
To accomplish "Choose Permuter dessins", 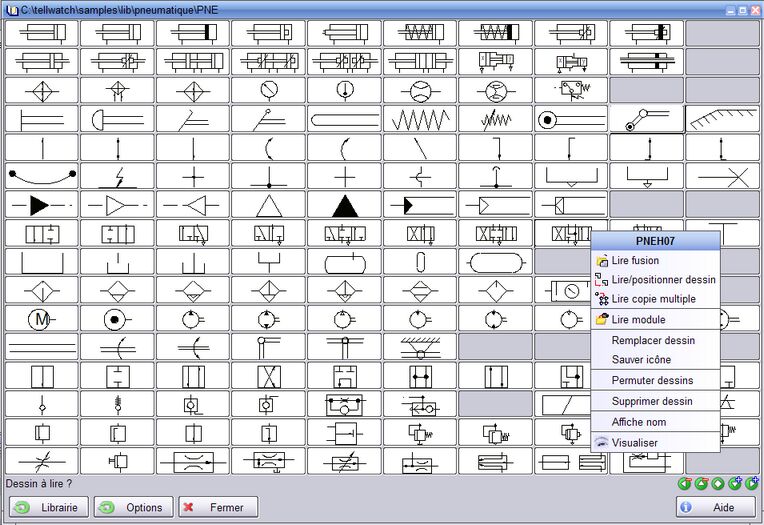I will tap(655, 380).
